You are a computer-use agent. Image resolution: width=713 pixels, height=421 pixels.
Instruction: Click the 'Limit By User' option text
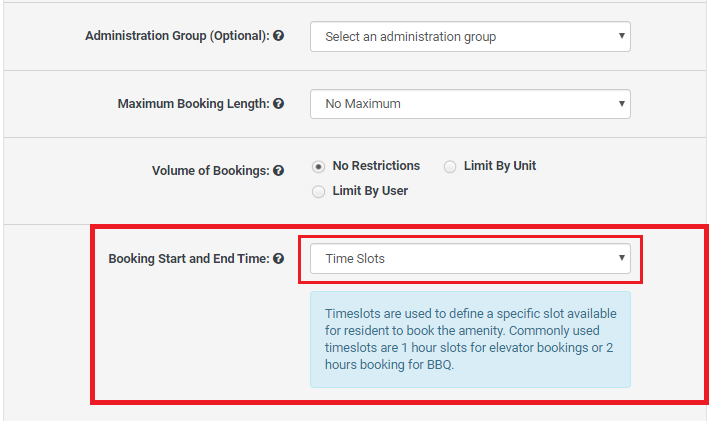tap(370, 191)
